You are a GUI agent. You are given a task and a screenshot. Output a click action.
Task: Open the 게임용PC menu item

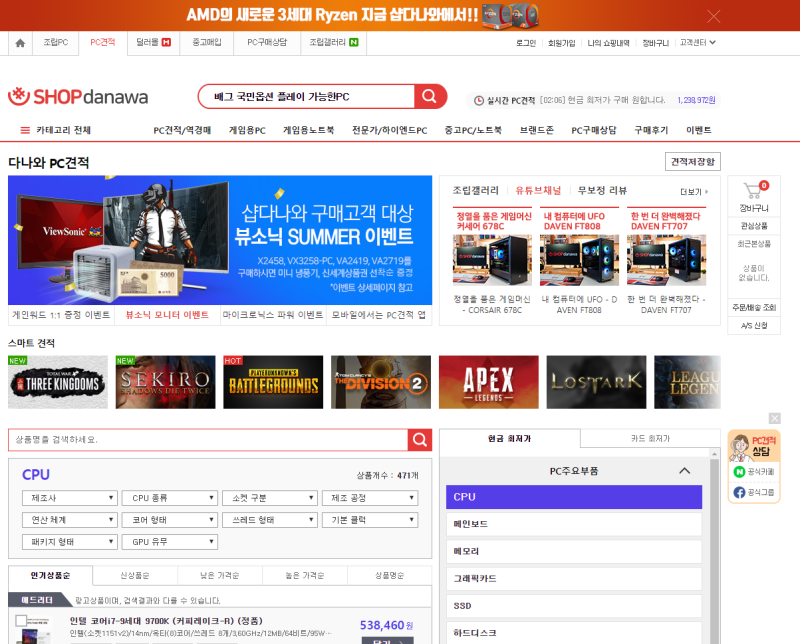[247, 130]
